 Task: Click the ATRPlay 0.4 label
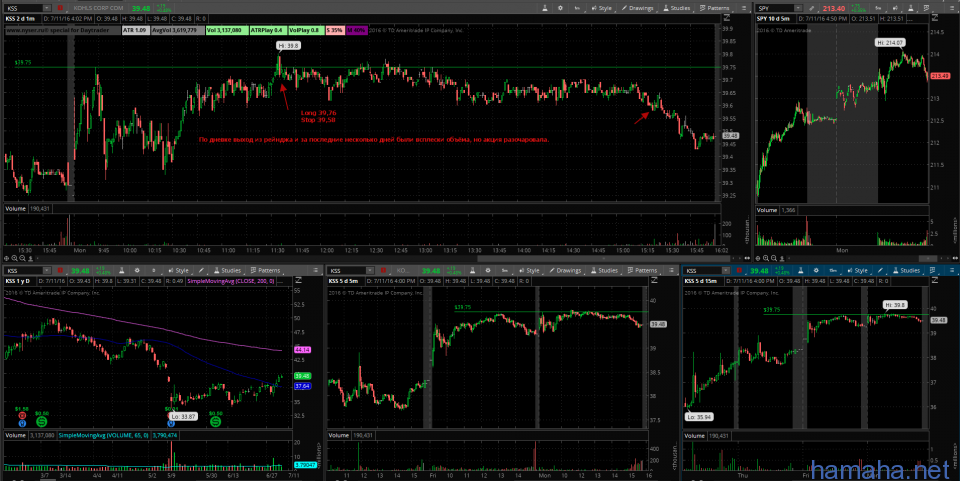267,30
